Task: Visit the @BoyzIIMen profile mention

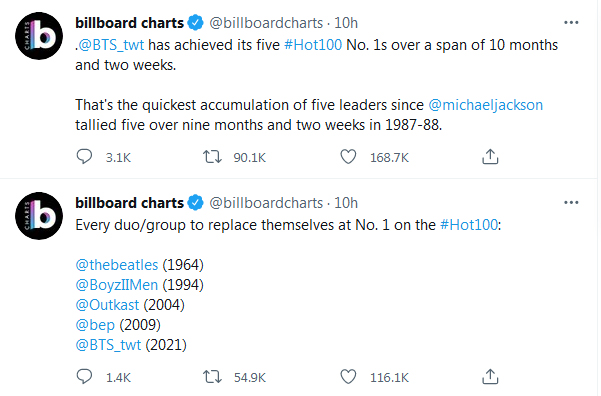Action: 117,285
